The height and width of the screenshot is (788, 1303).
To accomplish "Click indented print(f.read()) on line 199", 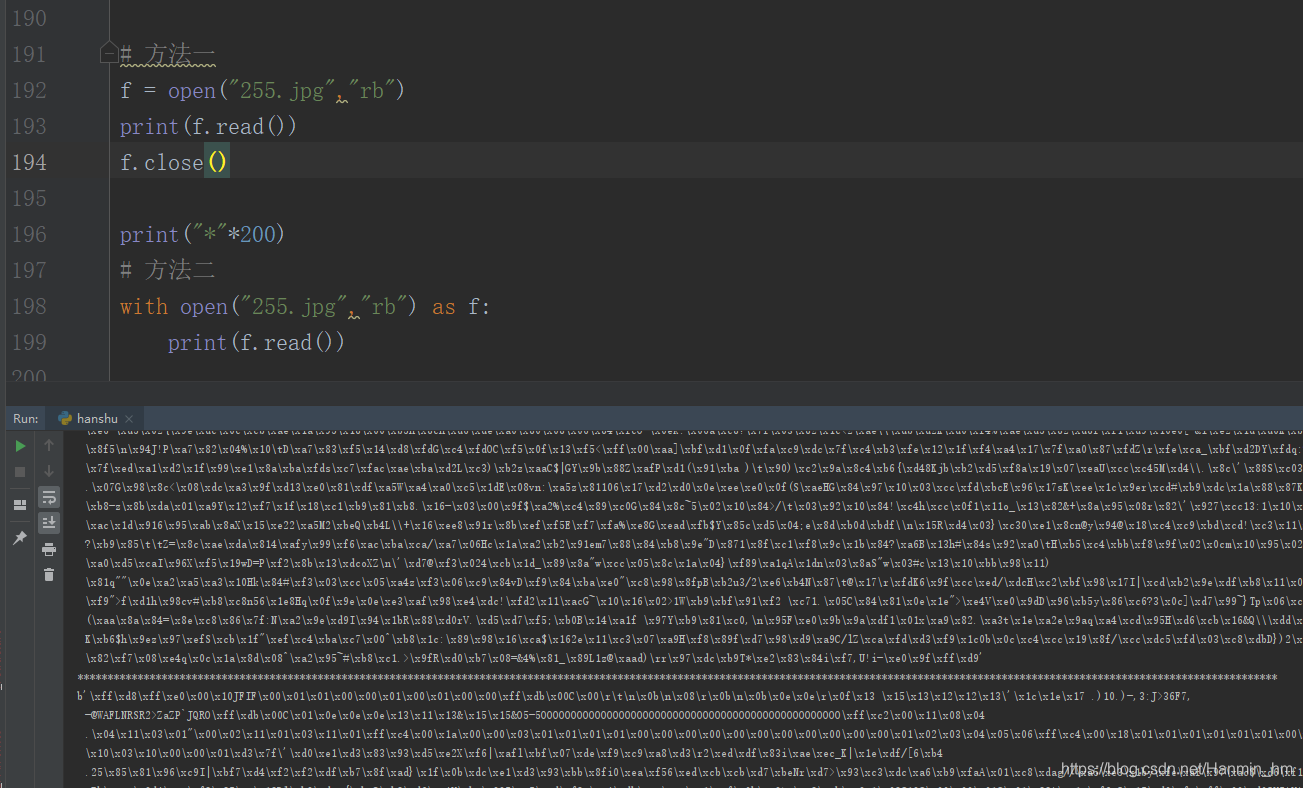I will [x=256, y=342].
